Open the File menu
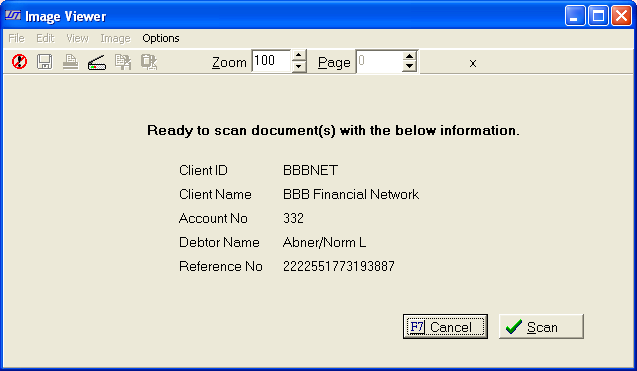 17,38
